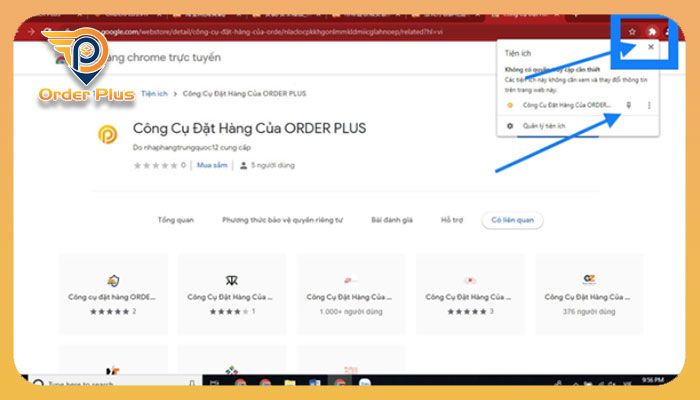Click the forward navigation arrow in Chrome
This screenshot has width=700, height=400.
(x=31, y=32)
